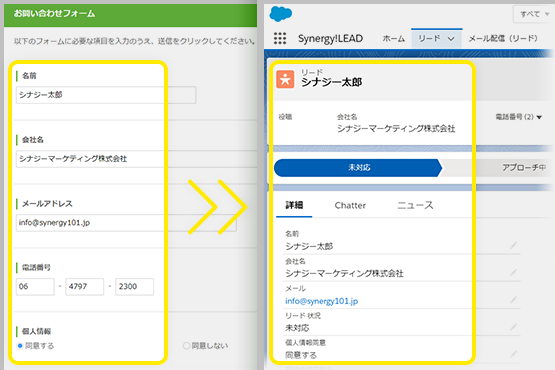Click the 個人情報同意 value 同意する
This screenshot has width=555, height=370.
(301, 355)
